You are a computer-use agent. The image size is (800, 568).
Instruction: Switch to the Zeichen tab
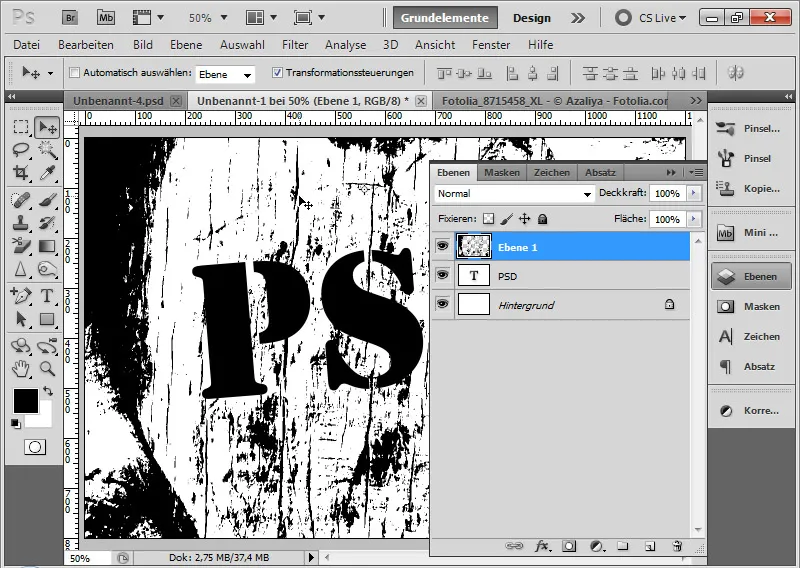(552, 172)
